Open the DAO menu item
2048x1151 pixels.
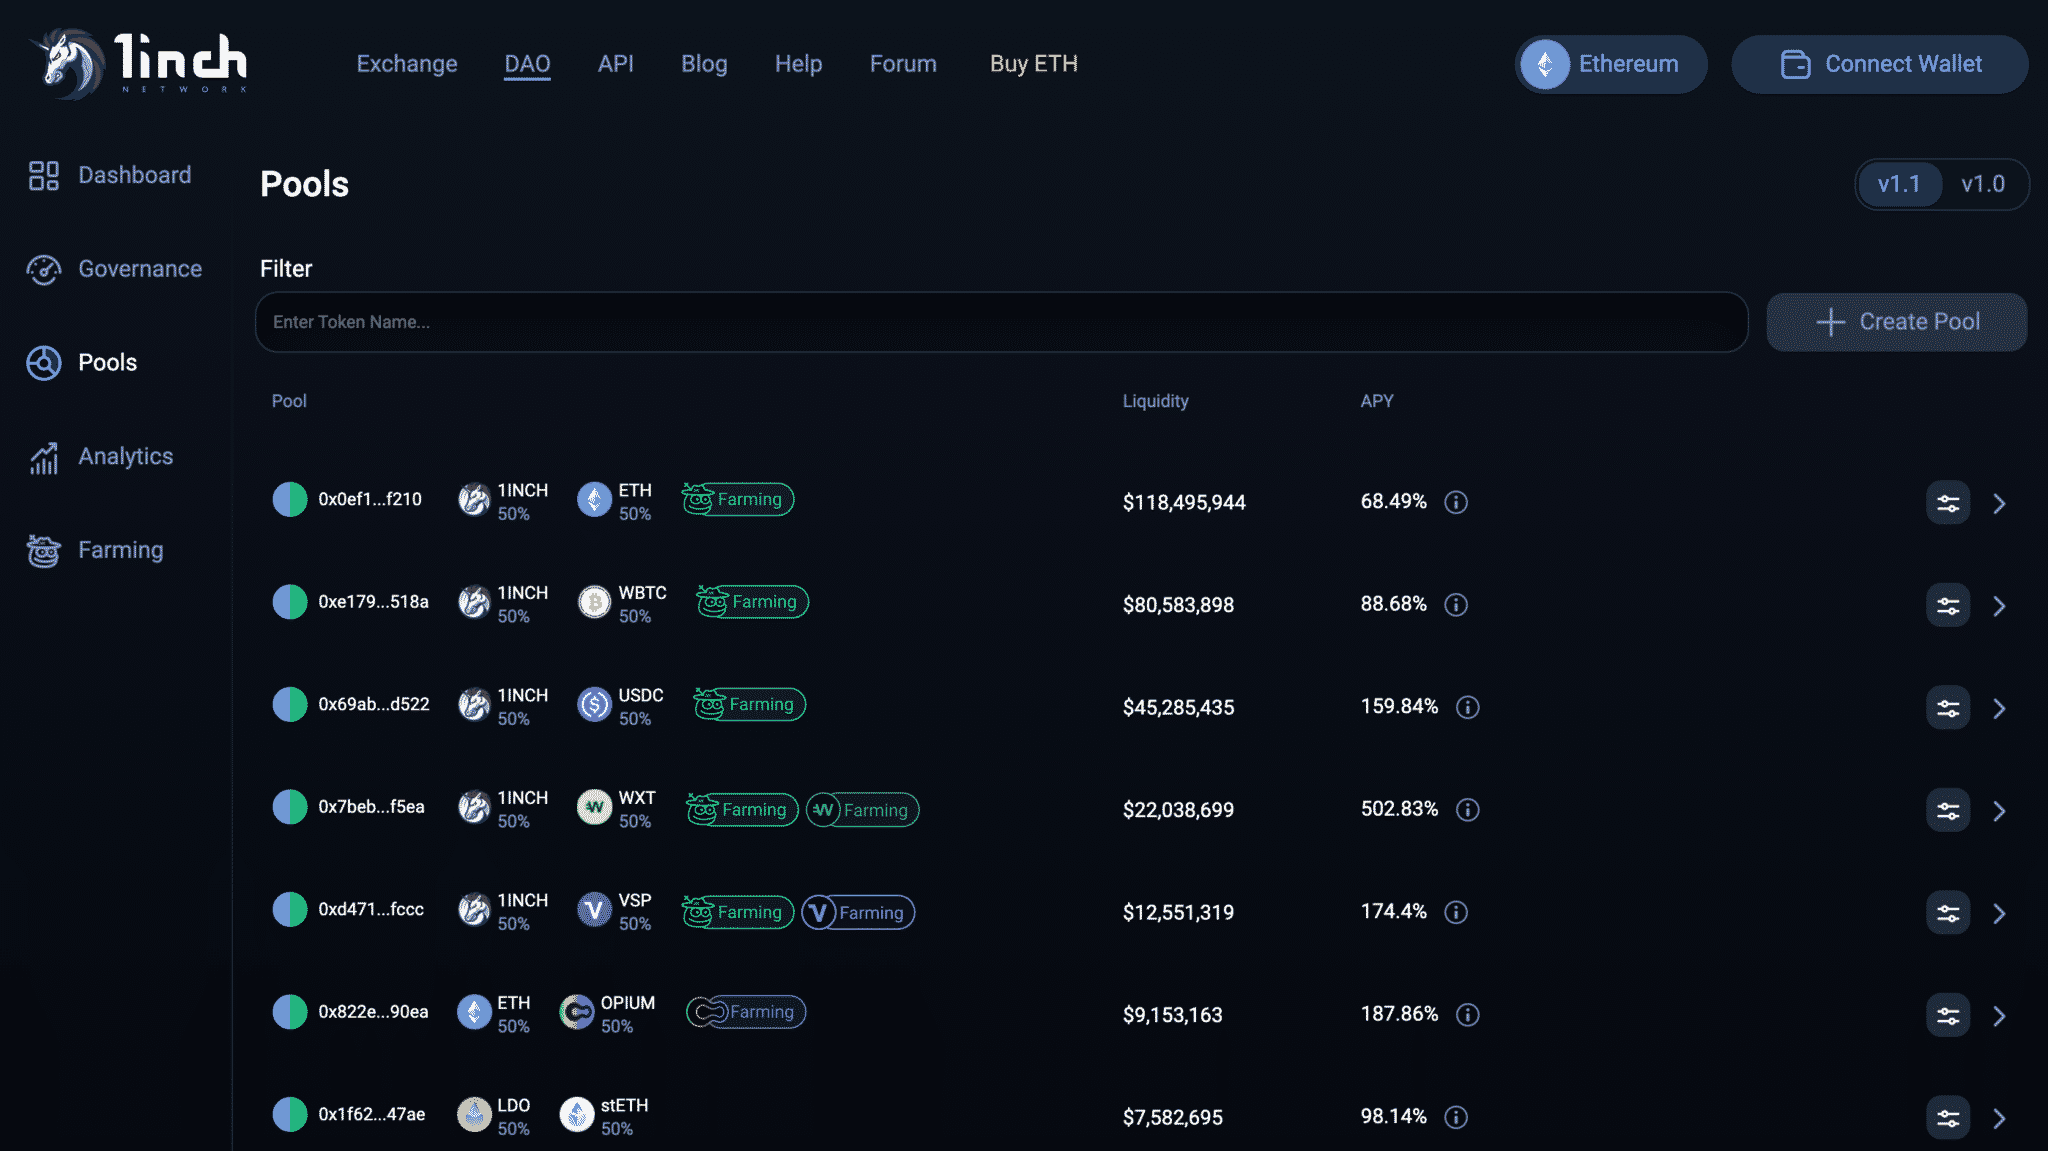(527, 63)
